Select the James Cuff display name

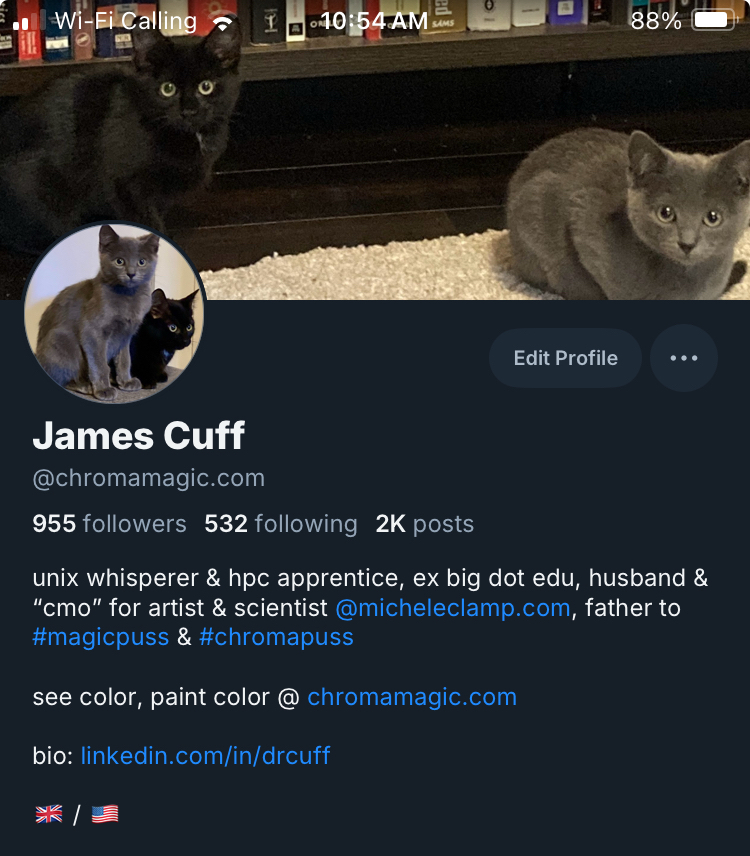tap(139, 436)
